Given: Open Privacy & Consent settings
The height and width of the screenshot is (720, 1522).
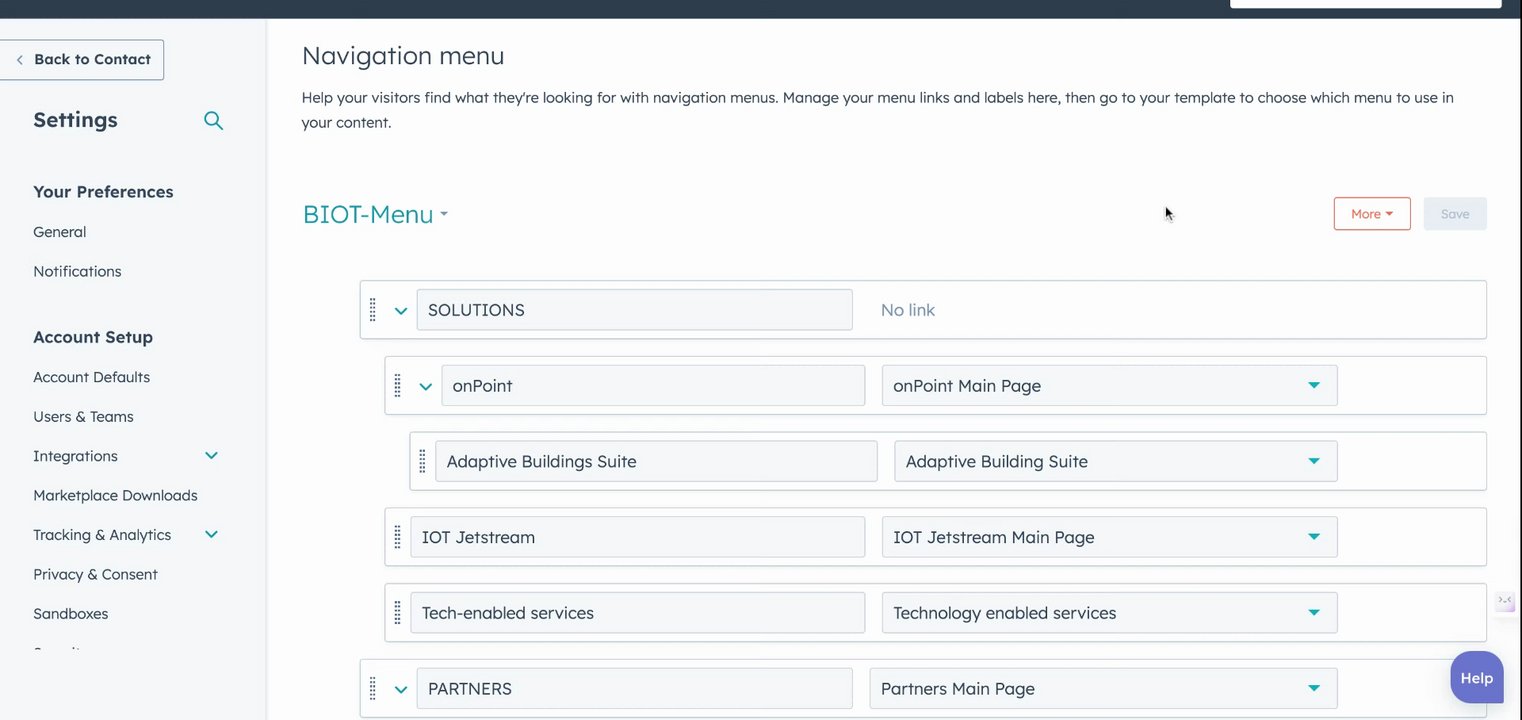Looking at the screenshot, I should (x=95, y=574).
